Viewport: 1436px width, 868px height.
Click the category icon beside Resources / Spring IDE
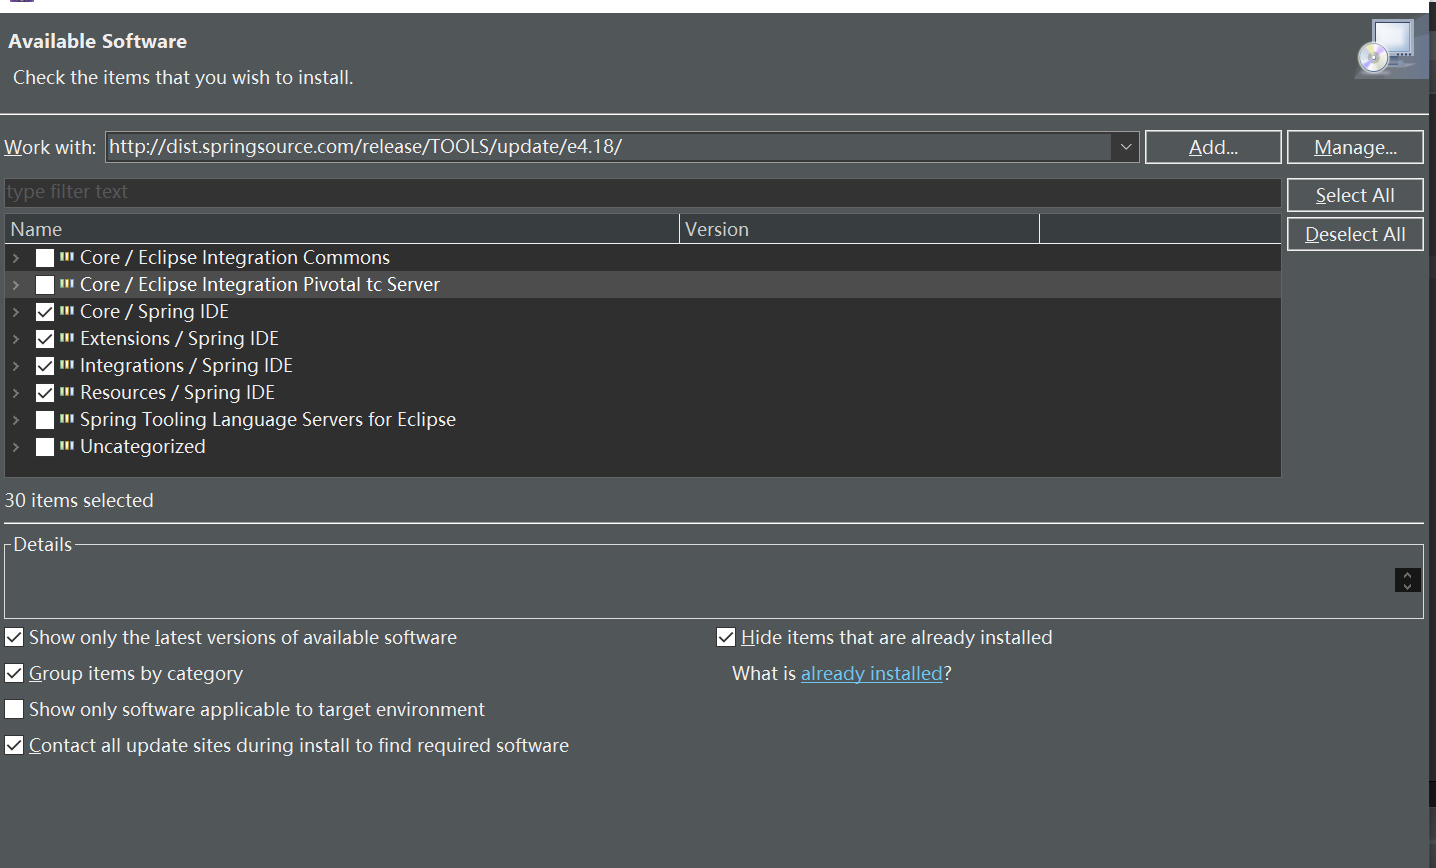click(x=67, y=392)
